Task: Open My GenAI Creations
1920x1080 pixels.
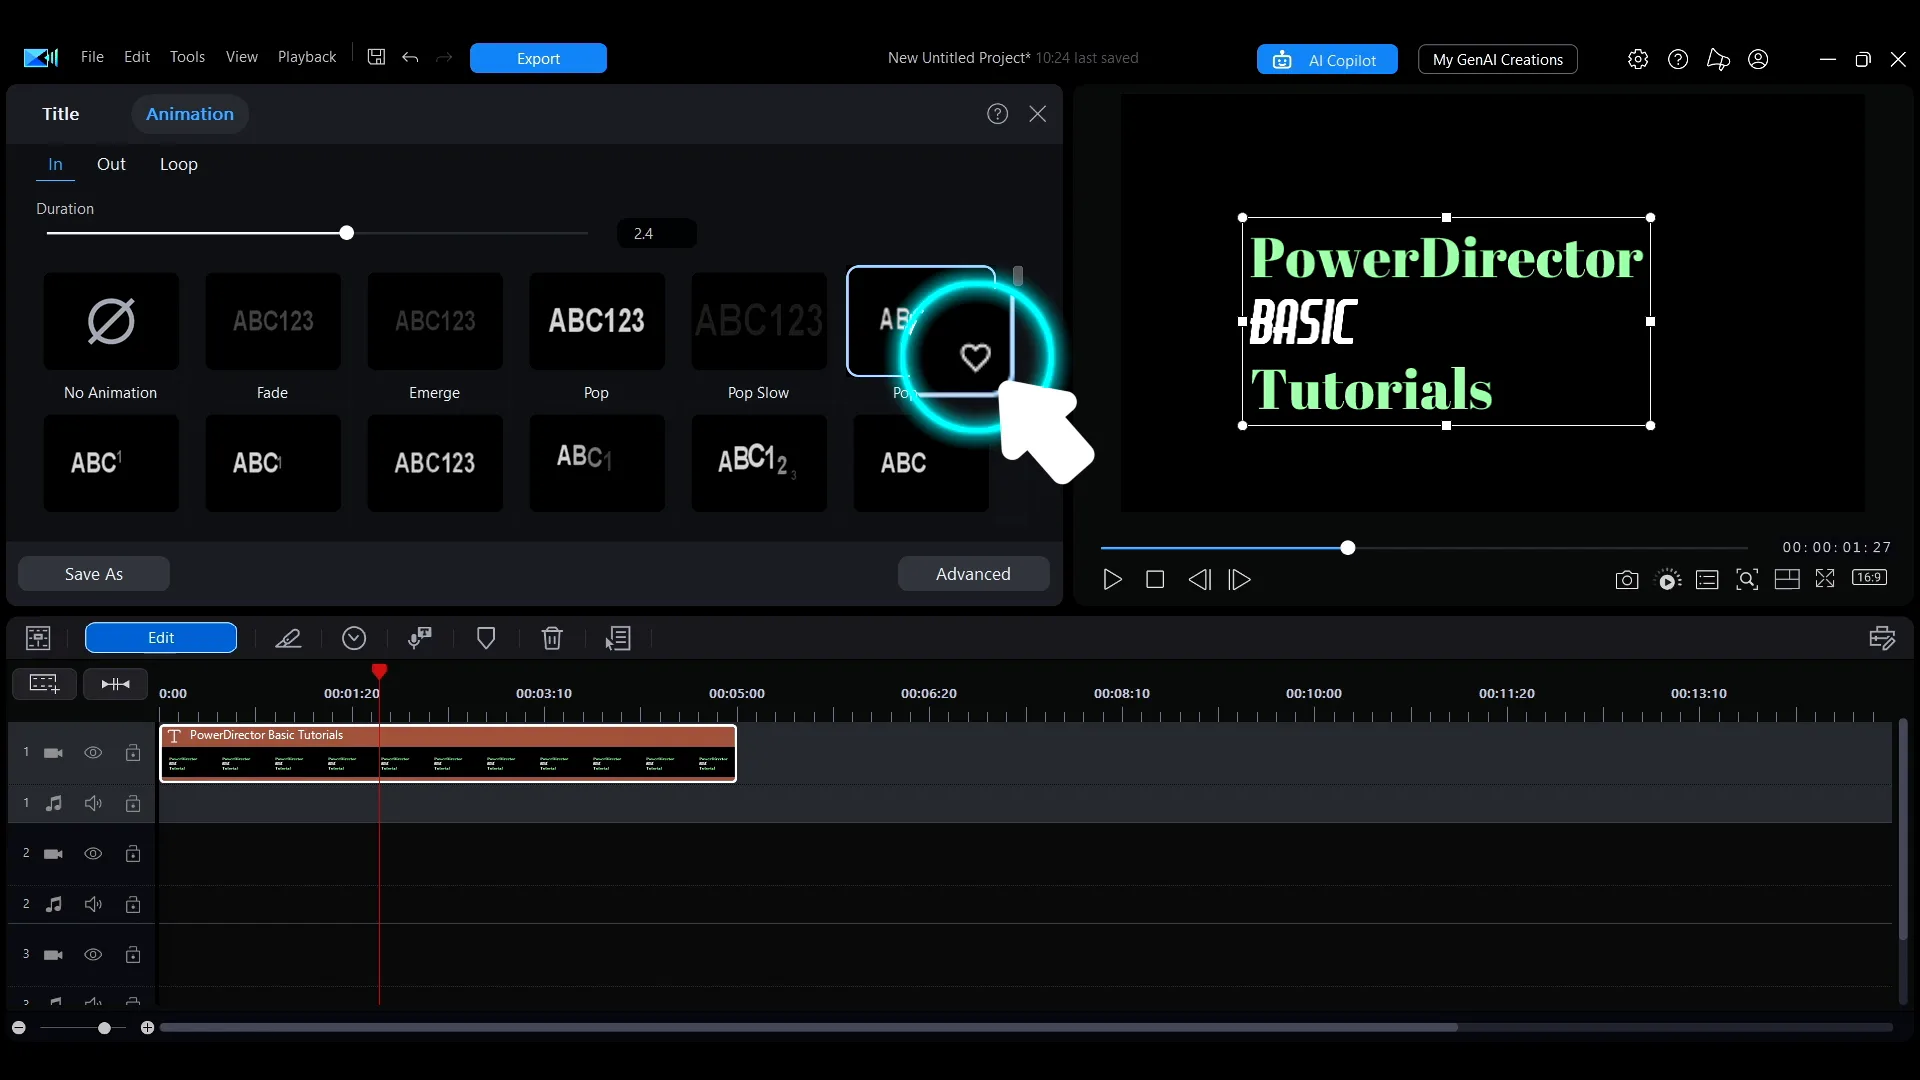Action: point(1498,60)
